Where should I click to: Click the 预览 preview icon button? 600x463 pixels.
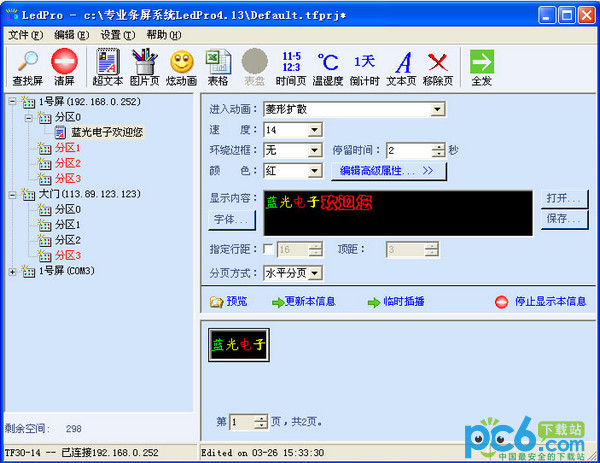coord(228,302)
